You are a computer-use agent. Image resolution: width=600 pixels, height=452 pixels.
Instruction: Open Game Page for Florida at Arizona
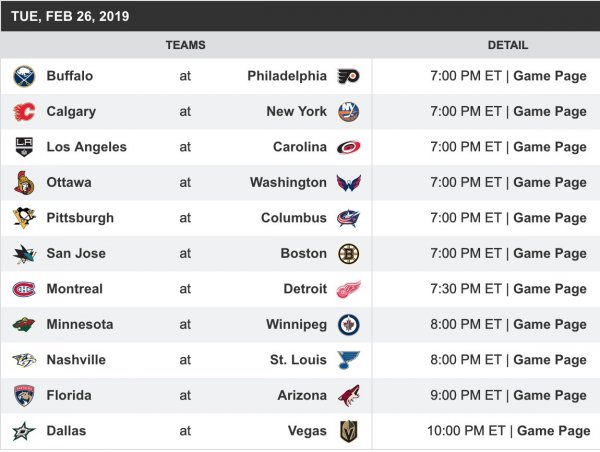point(550,396)
